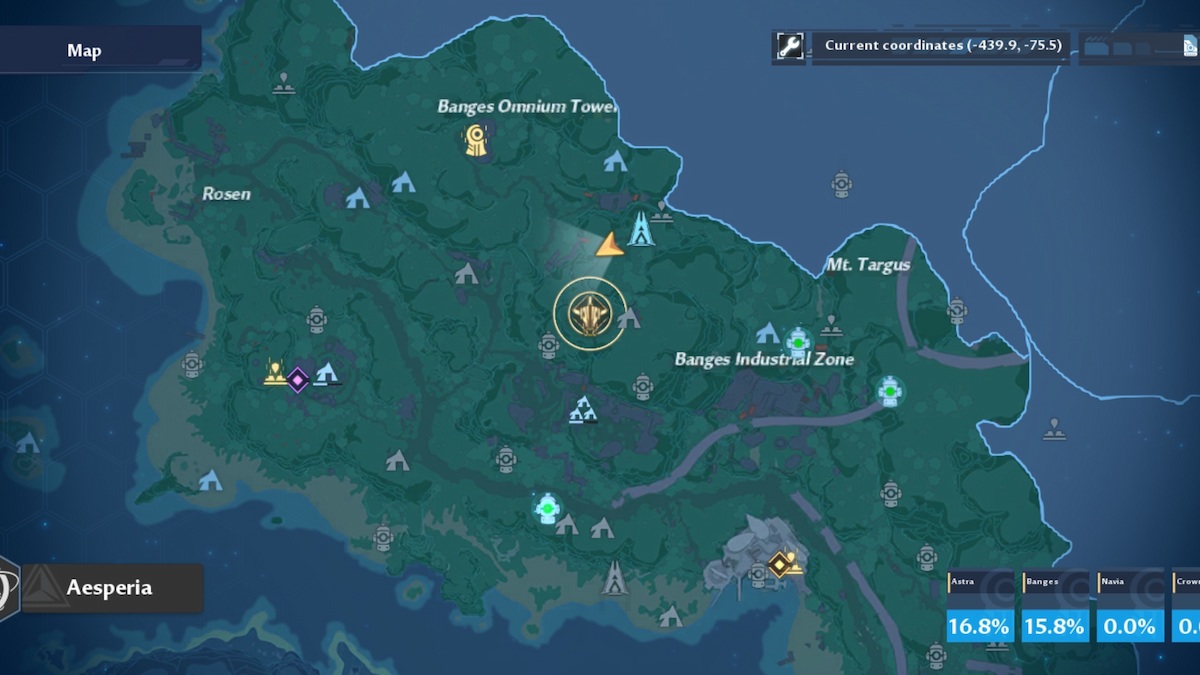This screenshot has height=675, width=1200.
Task: Select the circled boss marker at map center
Action: [x=590, y=314]
